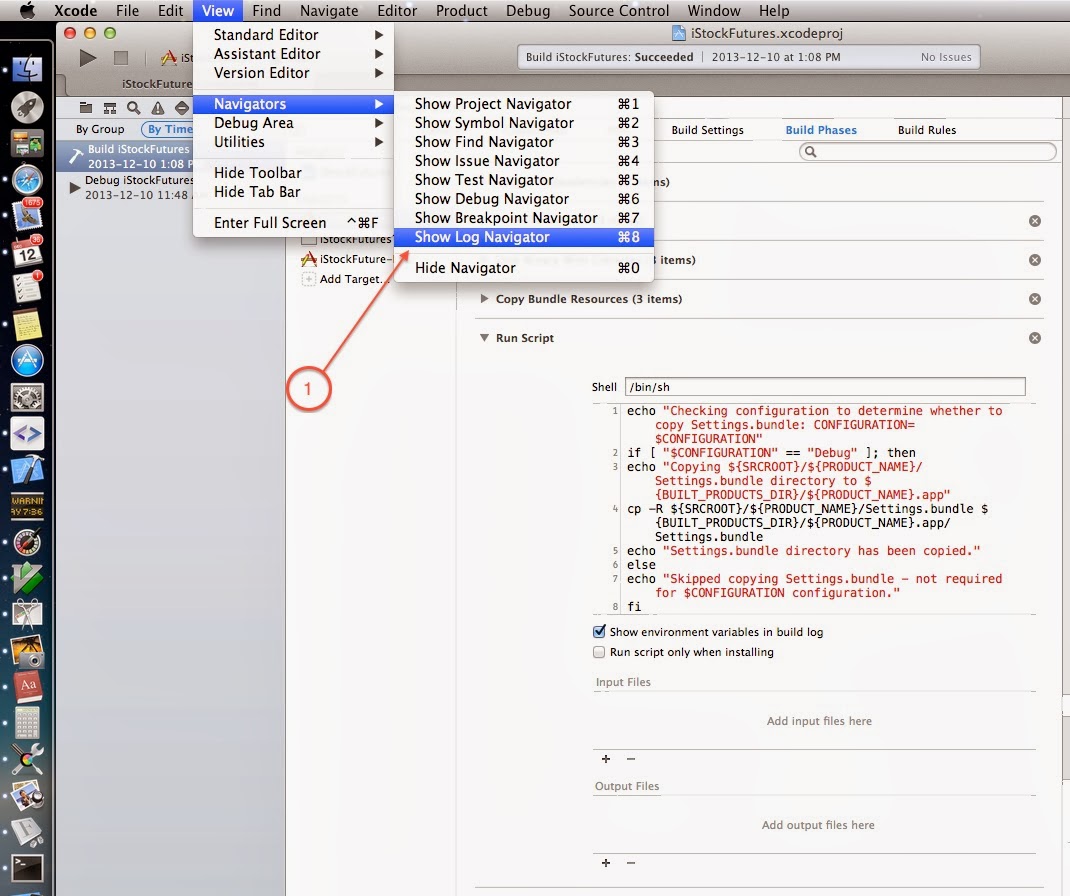This screenshot has height=896, width=1070.
Task: Enable Run script only when installing
Action: 599,652
